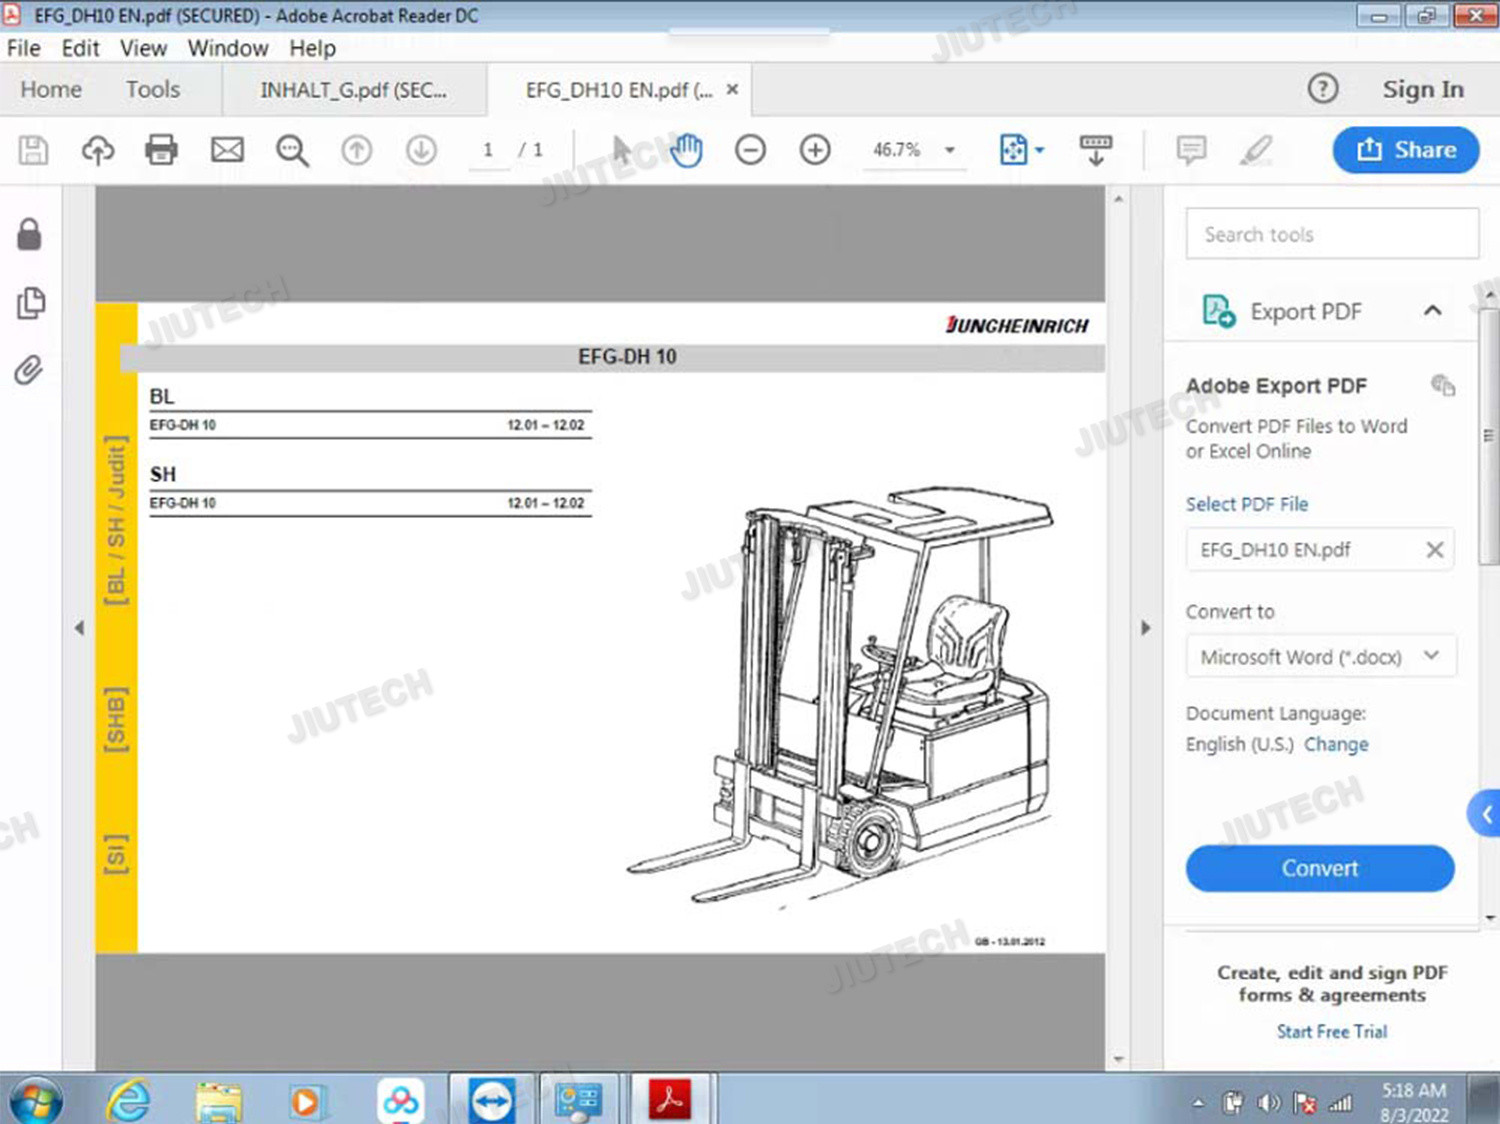This screenshot has width=1500, height=1124.
Task: Upload to cloud with the arrow icon
Action: pyautogui.click(x=97, y=150)
